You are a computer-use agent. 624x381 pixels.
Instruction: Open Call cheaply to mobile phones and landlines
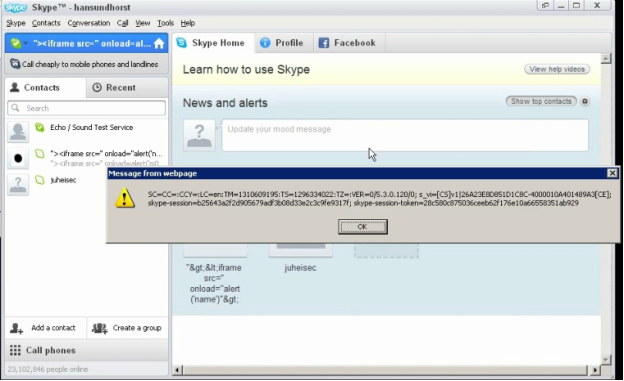point(86,64)
